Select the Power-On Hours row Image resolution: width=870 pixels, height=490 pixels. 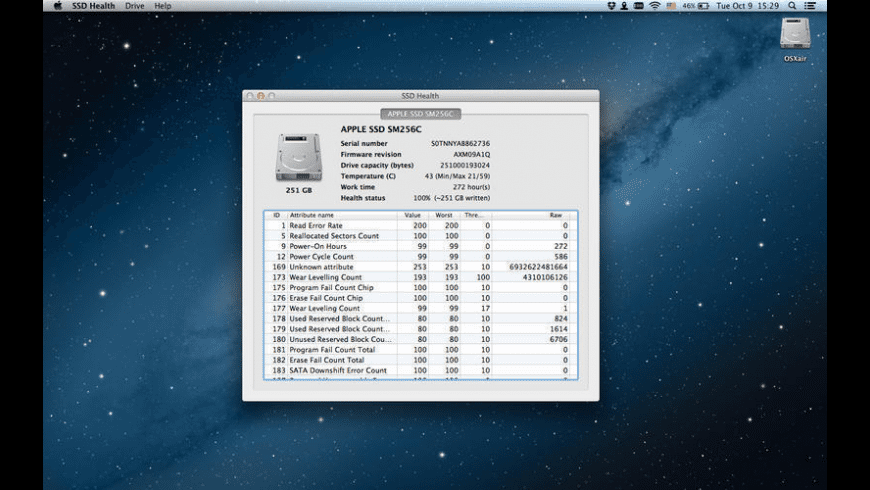[421, 246]
